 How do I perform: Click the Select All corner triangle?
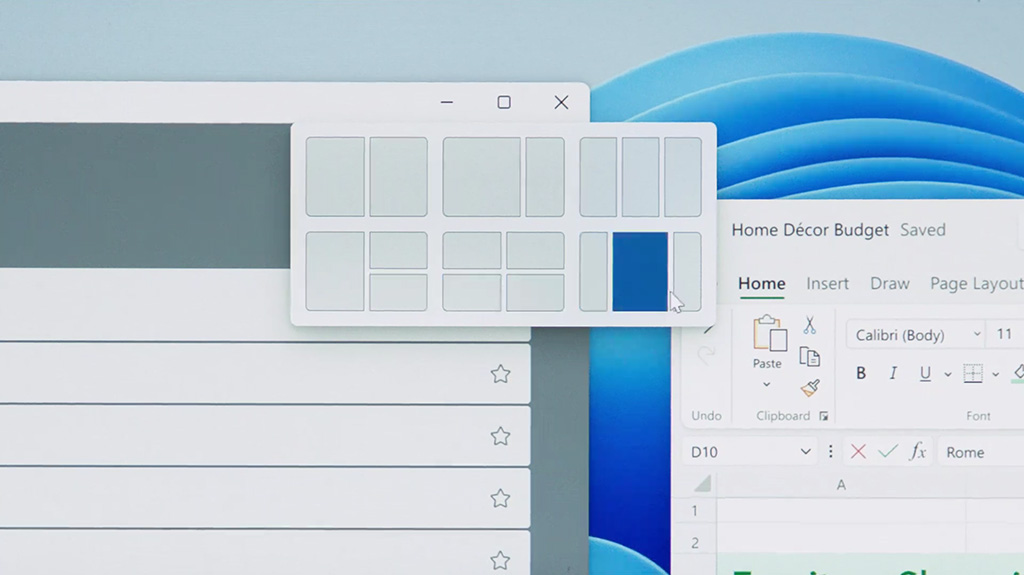(703, 484)
